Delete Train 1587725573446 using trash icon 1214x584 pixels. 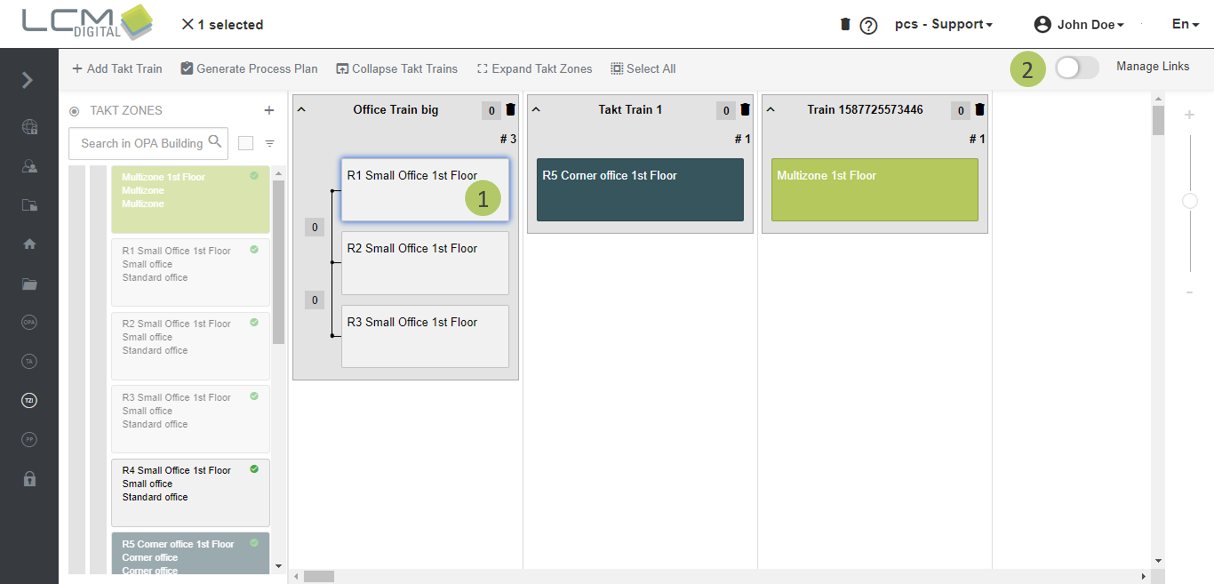click(x=980, y=110)
